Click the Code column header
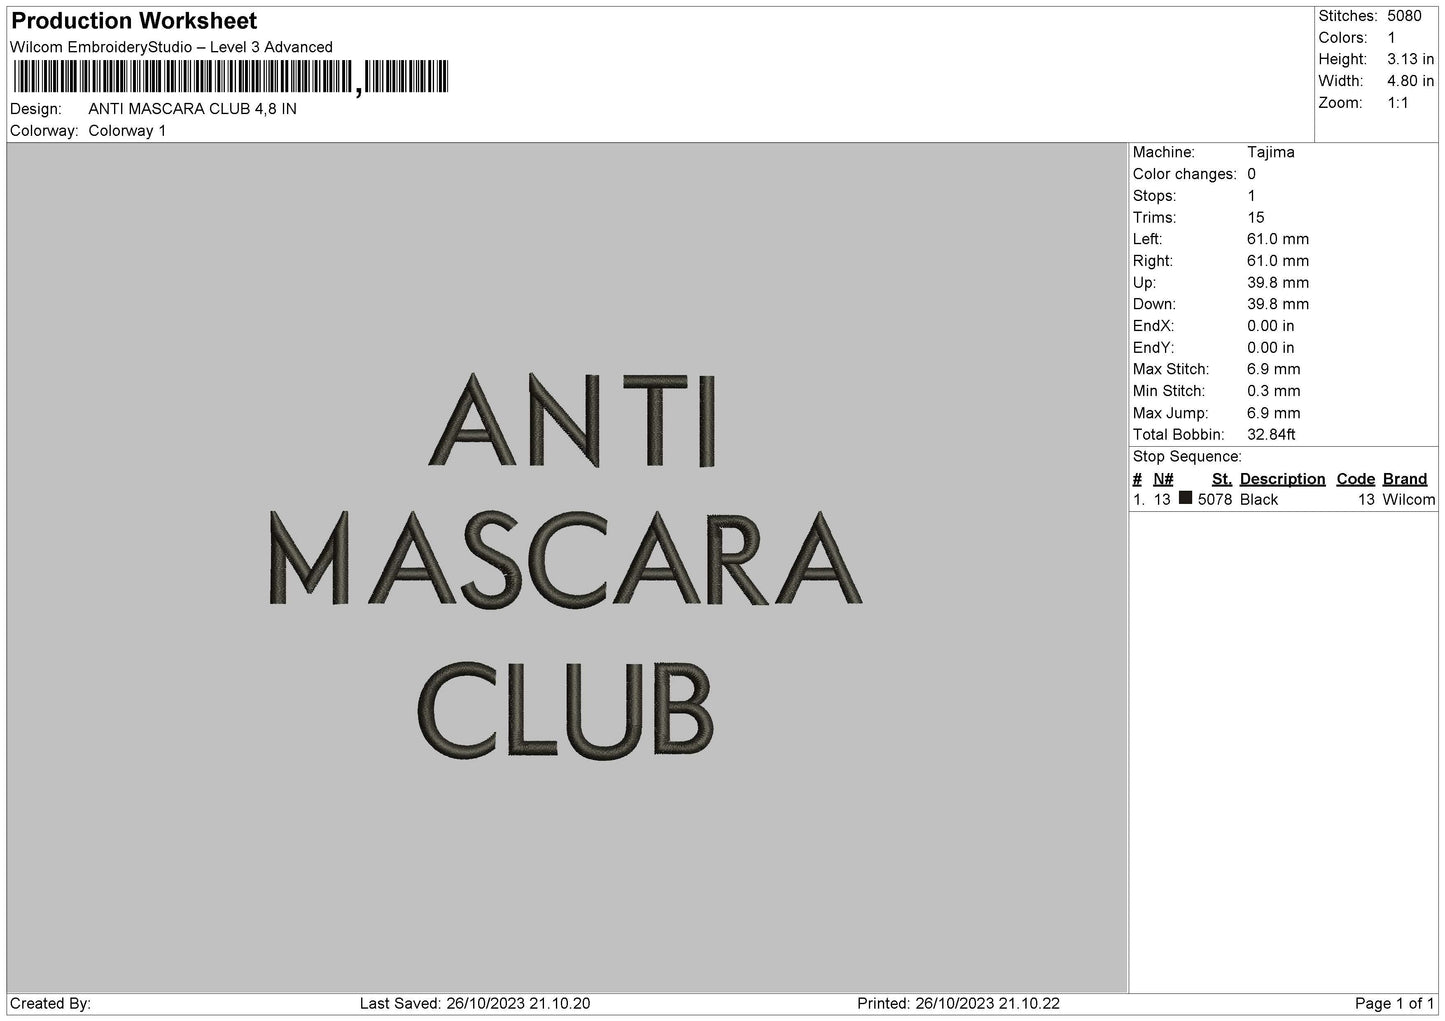 (1356, 479)
